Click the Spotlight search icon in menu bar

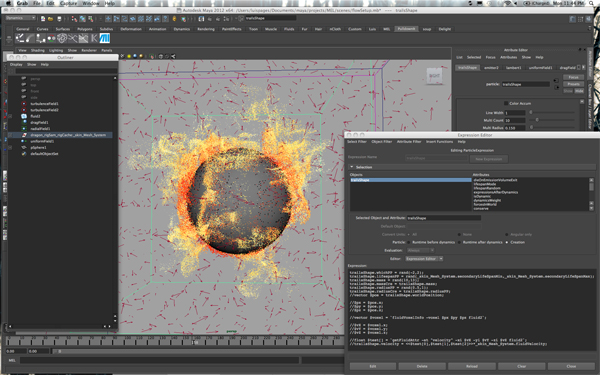[x=592, y=3]
